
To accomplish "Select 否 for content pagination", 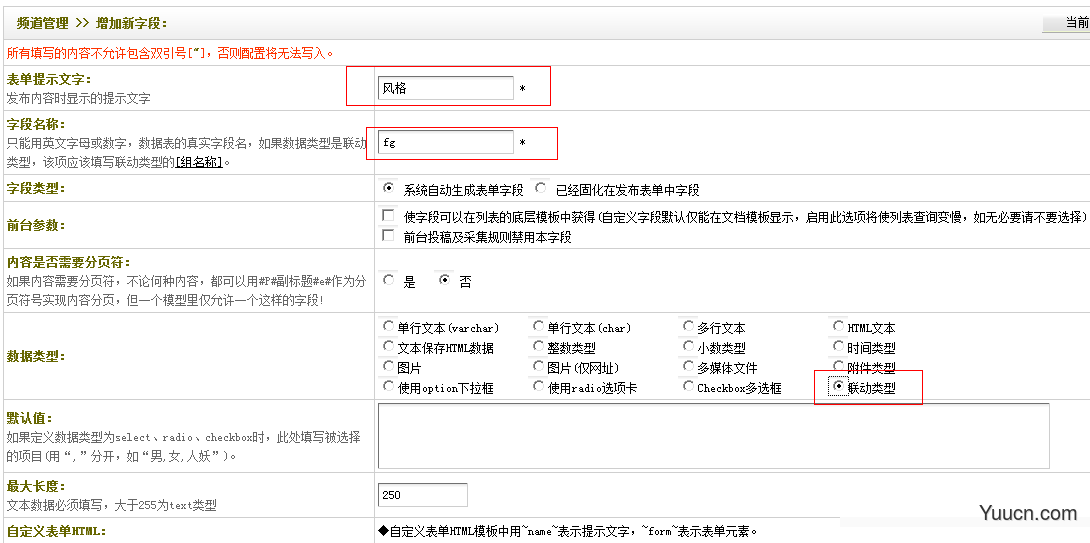I will (x=445, y=281).
